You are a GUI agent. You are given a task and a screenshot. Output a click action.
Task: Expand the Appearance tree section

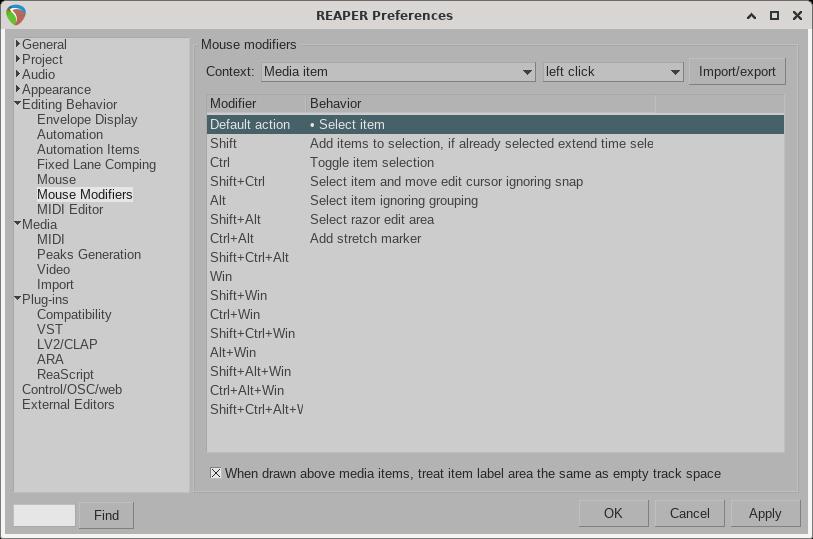pyautogui.click(x=18, y=89)
